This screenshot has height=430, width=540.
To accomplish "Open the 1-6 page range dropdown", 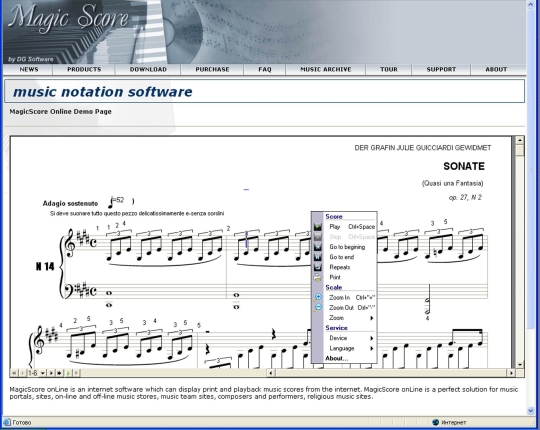I will pyautogui.click(x=42, y=373).
